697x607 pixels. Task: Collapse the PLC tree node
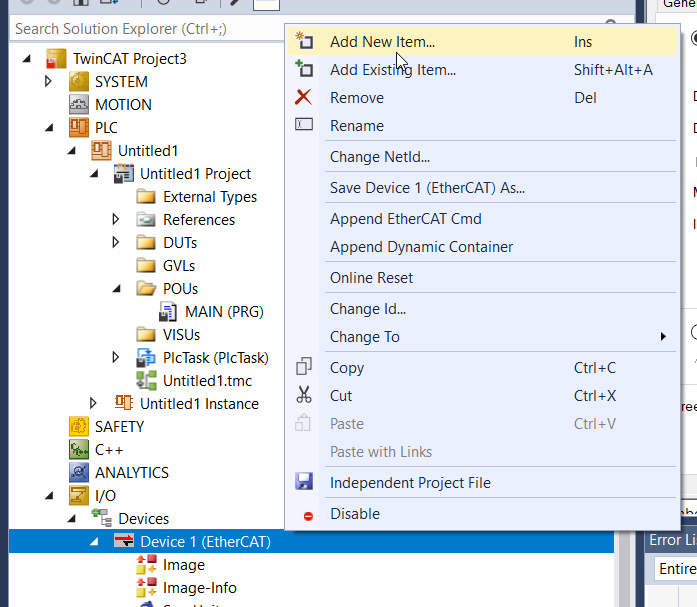[49, 128]
